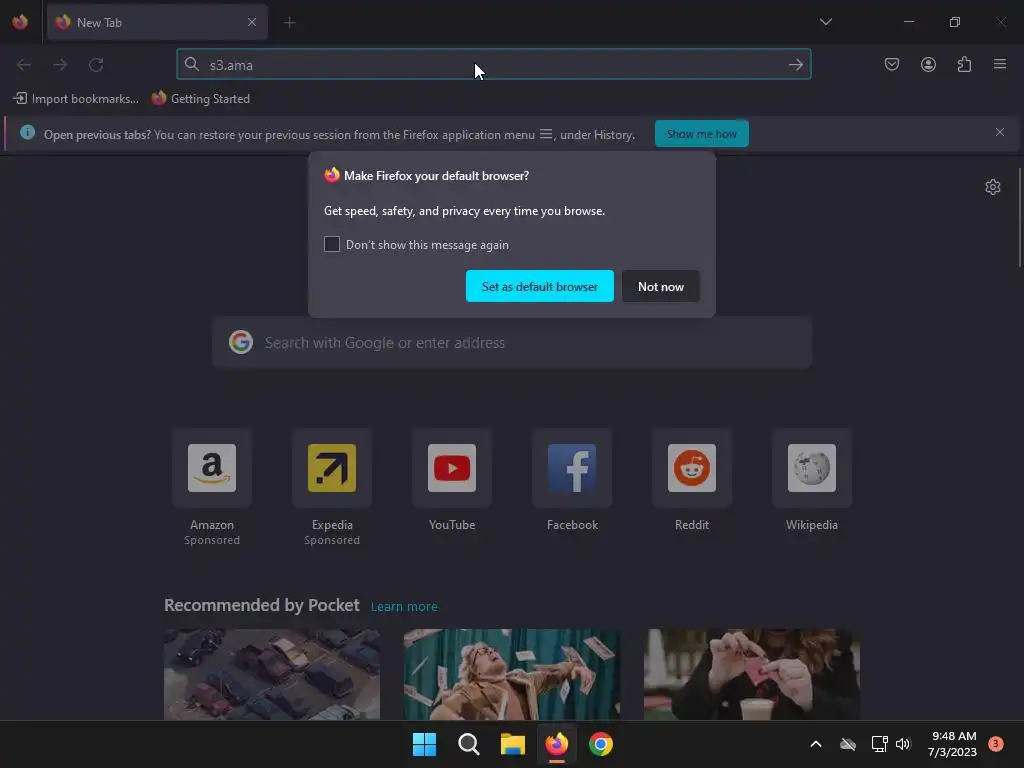
Task: Dismiss the previous tabs notification bar
Action: point(1000,133)
